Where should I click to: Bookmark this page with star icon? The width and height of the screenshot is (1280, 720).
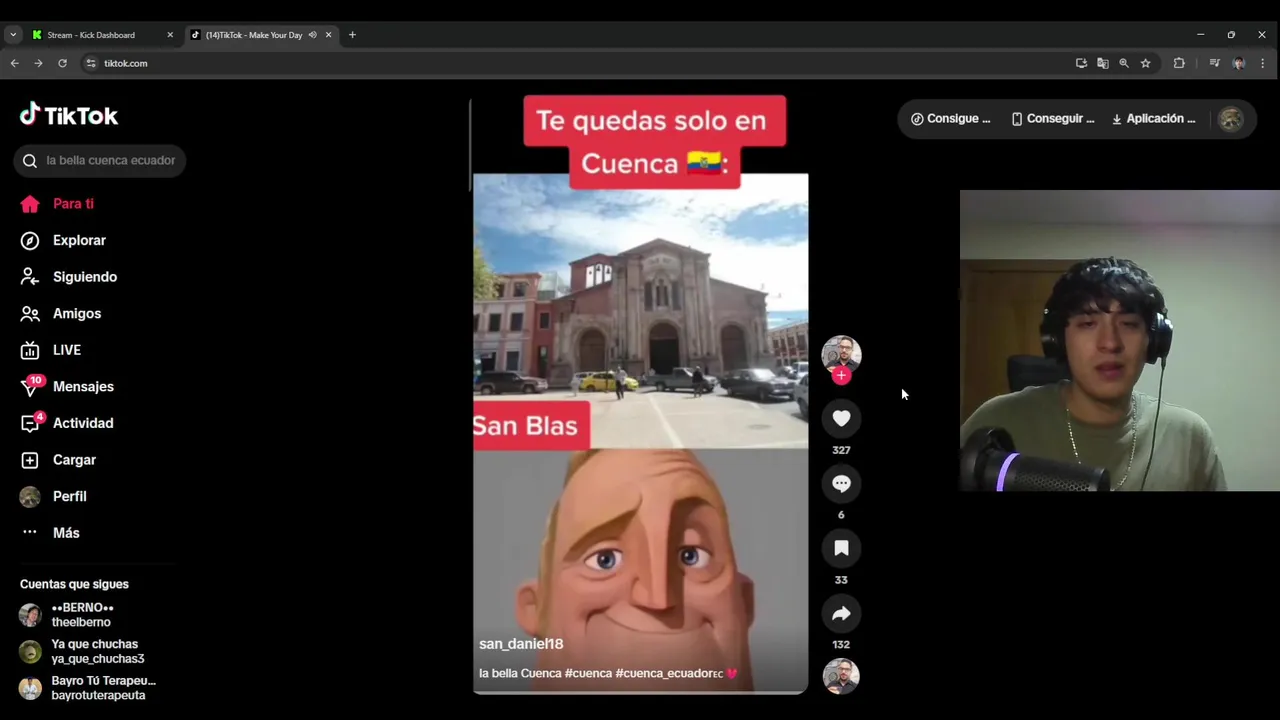(x=1145, y=63)
